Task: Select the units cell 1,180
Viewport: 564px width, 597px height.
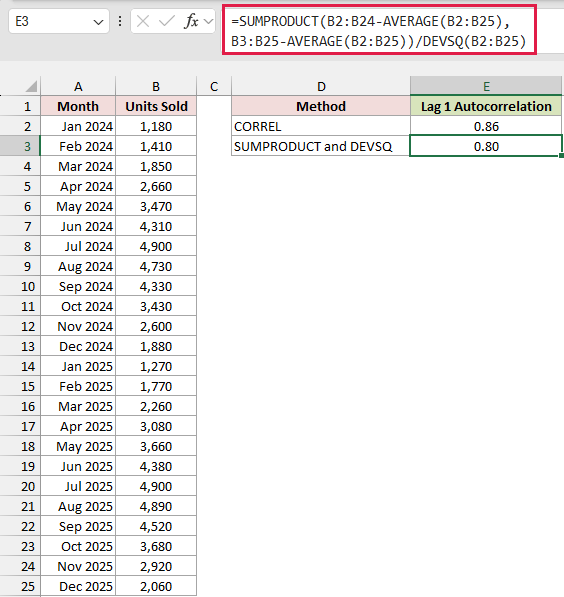Action: pos(156,126)
